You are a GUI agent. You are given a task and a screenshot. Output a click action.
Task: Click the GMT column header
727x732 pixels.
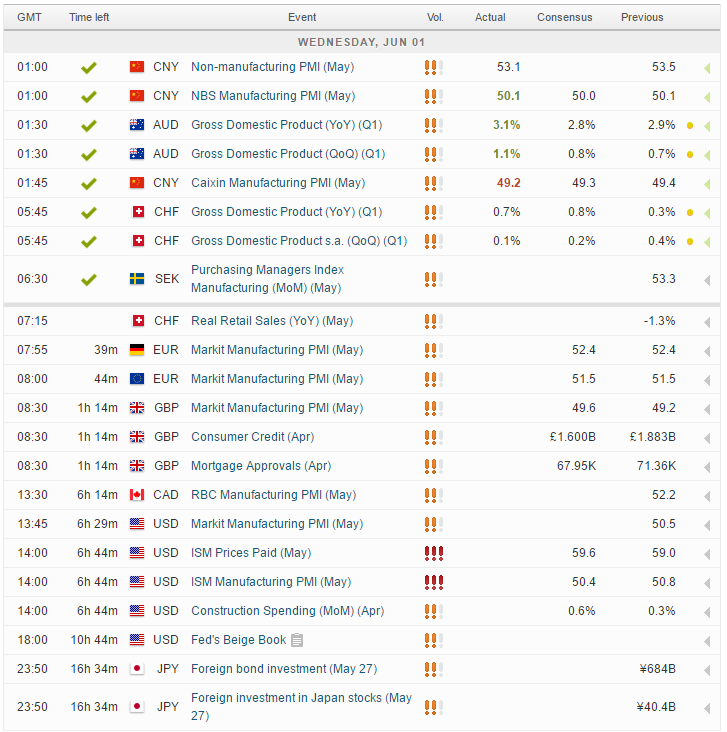[x=29, y=17]
